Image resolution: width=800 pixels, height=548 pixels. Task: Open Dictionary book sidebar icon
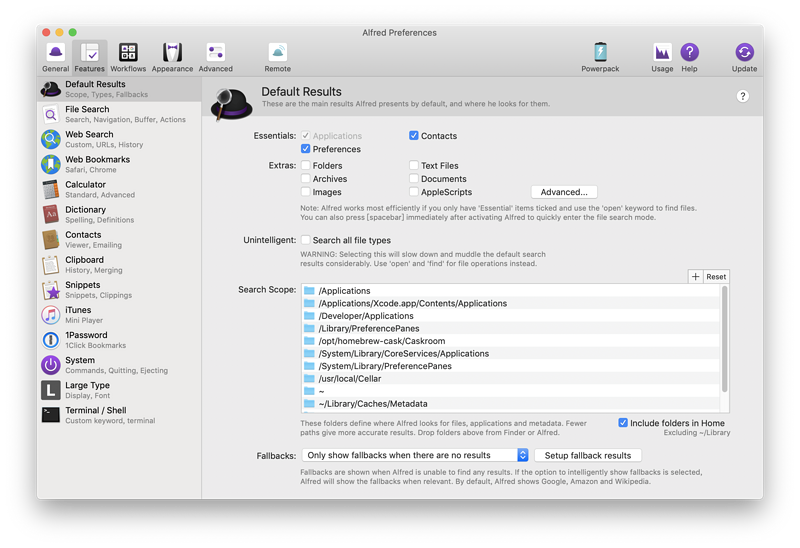coord(51,214)
